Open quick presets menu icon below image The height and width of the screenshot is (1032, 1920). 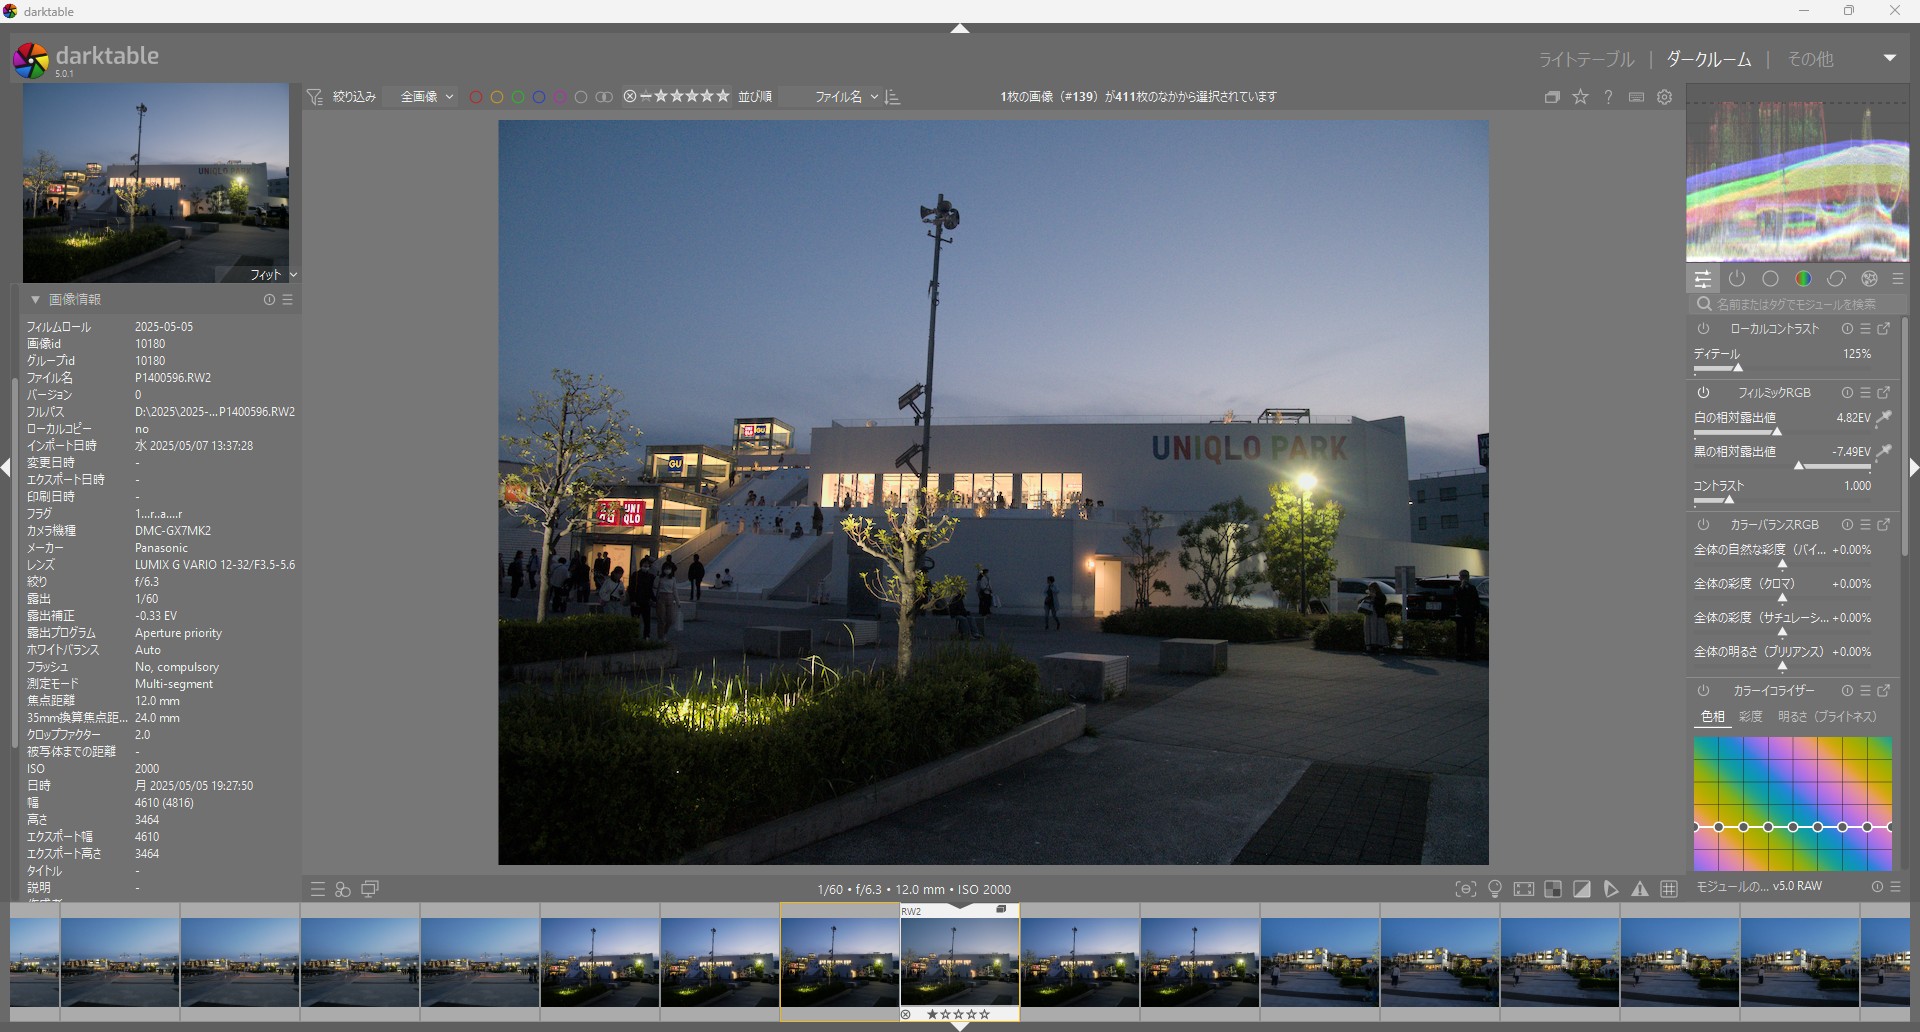[318, 889]
